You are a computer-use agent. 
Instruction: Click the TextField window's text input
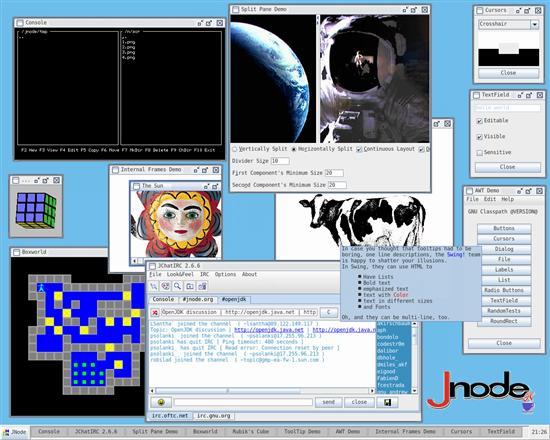(508, 108)
